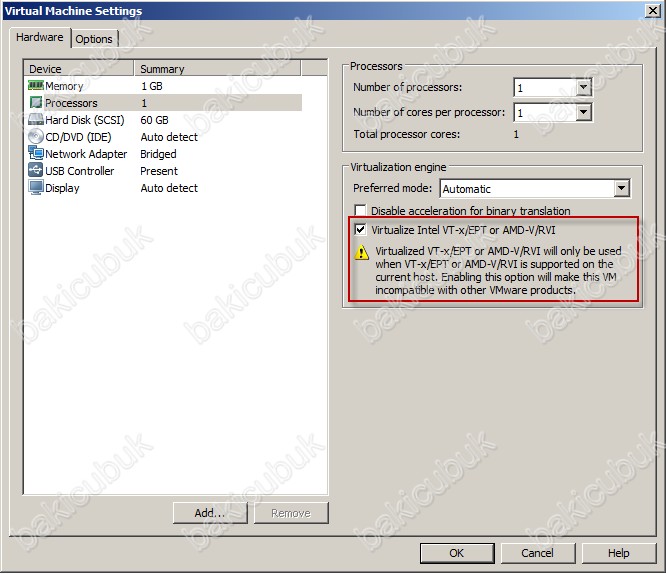
Task: Click Auto detect summary for Display
Action: tap(169, 188)
